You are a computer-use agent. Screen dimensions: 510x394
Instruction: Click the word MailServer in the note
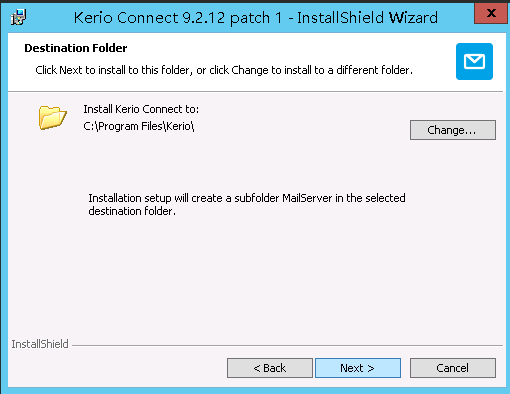pyautogui.click(x=307, y=198)
